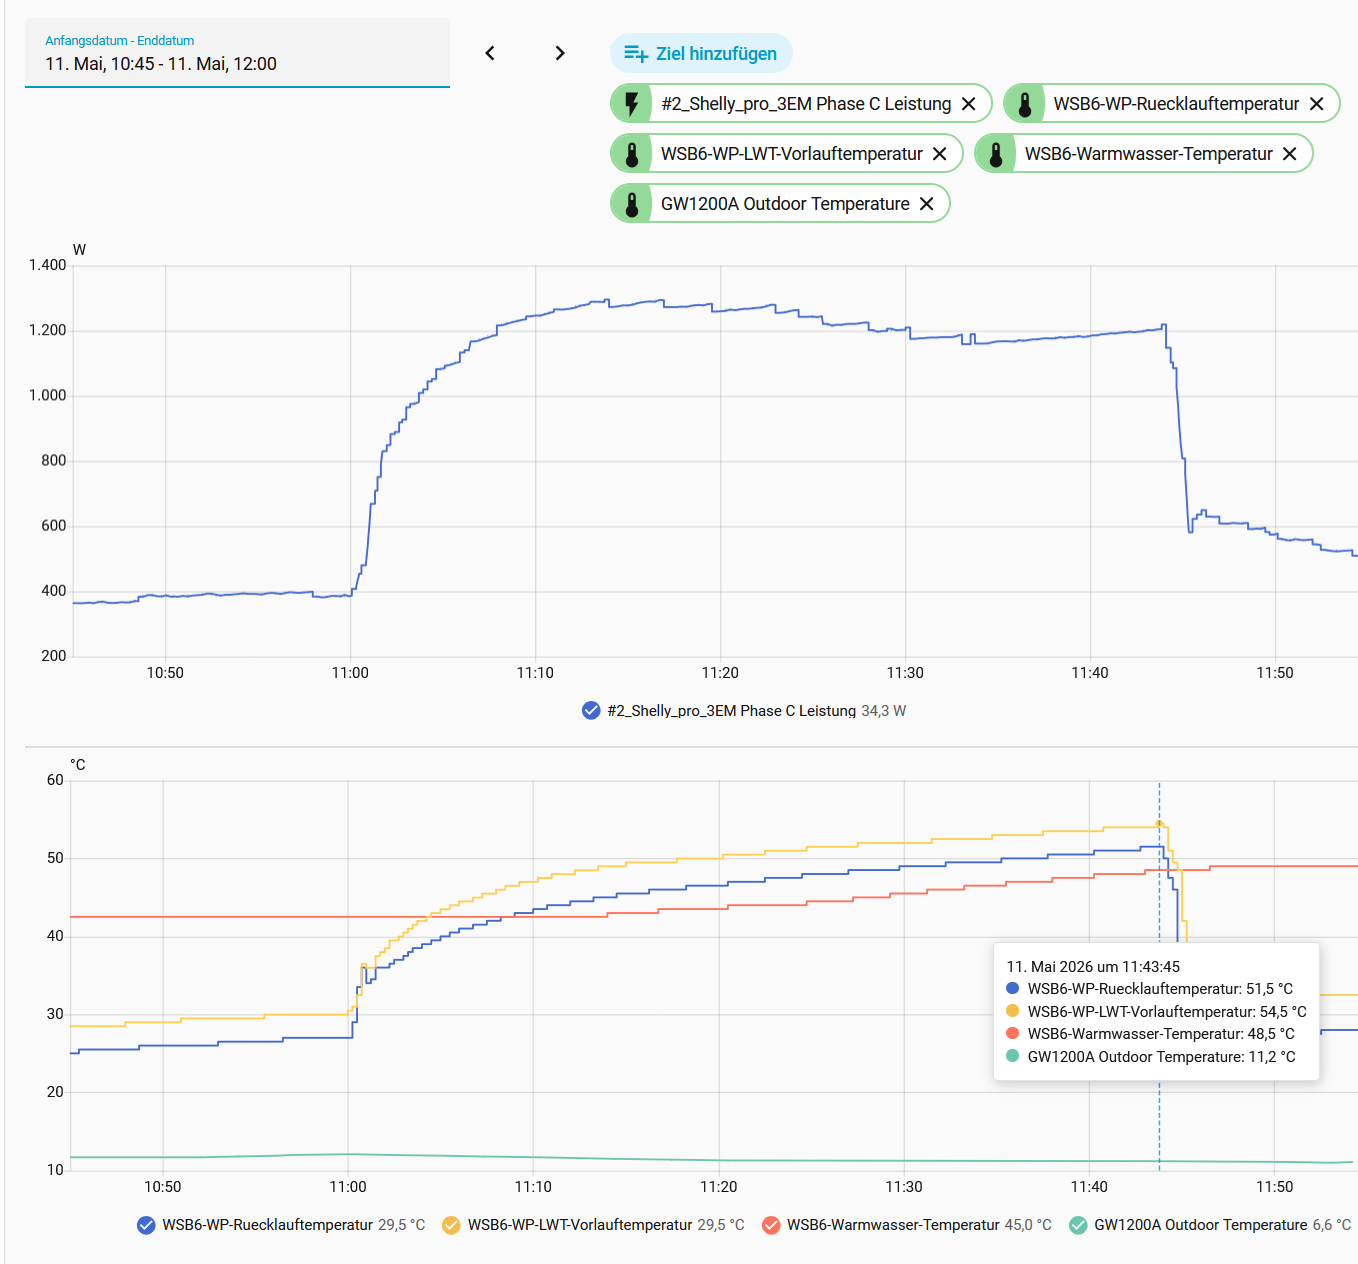Click tooltip row Warmwasser-Temperatur: 48,5 °C
1358x1264 pixels.
click(1150, 1034)
